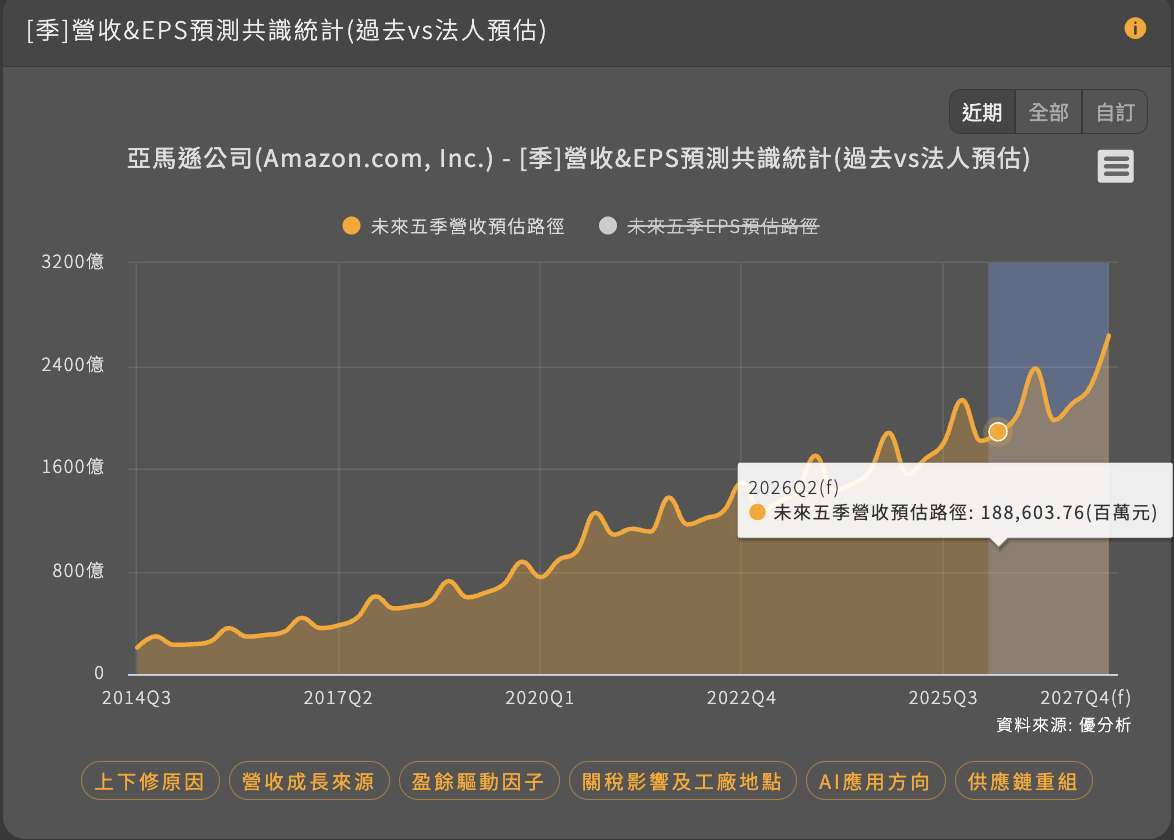
Task: Click the 2026Q2(f) data point marker
Action: 997,431
